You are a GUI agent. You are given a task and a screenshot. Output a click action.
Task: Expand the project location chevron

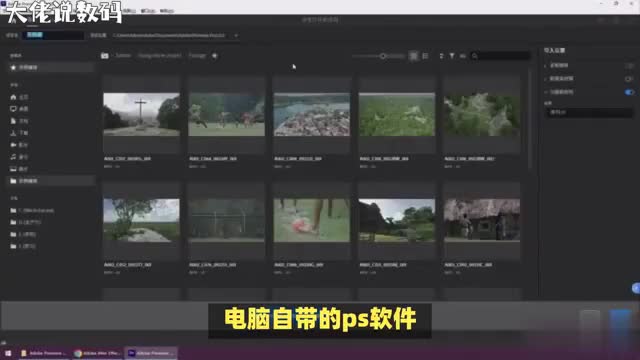pyautogui.click(x=236, y=36)
